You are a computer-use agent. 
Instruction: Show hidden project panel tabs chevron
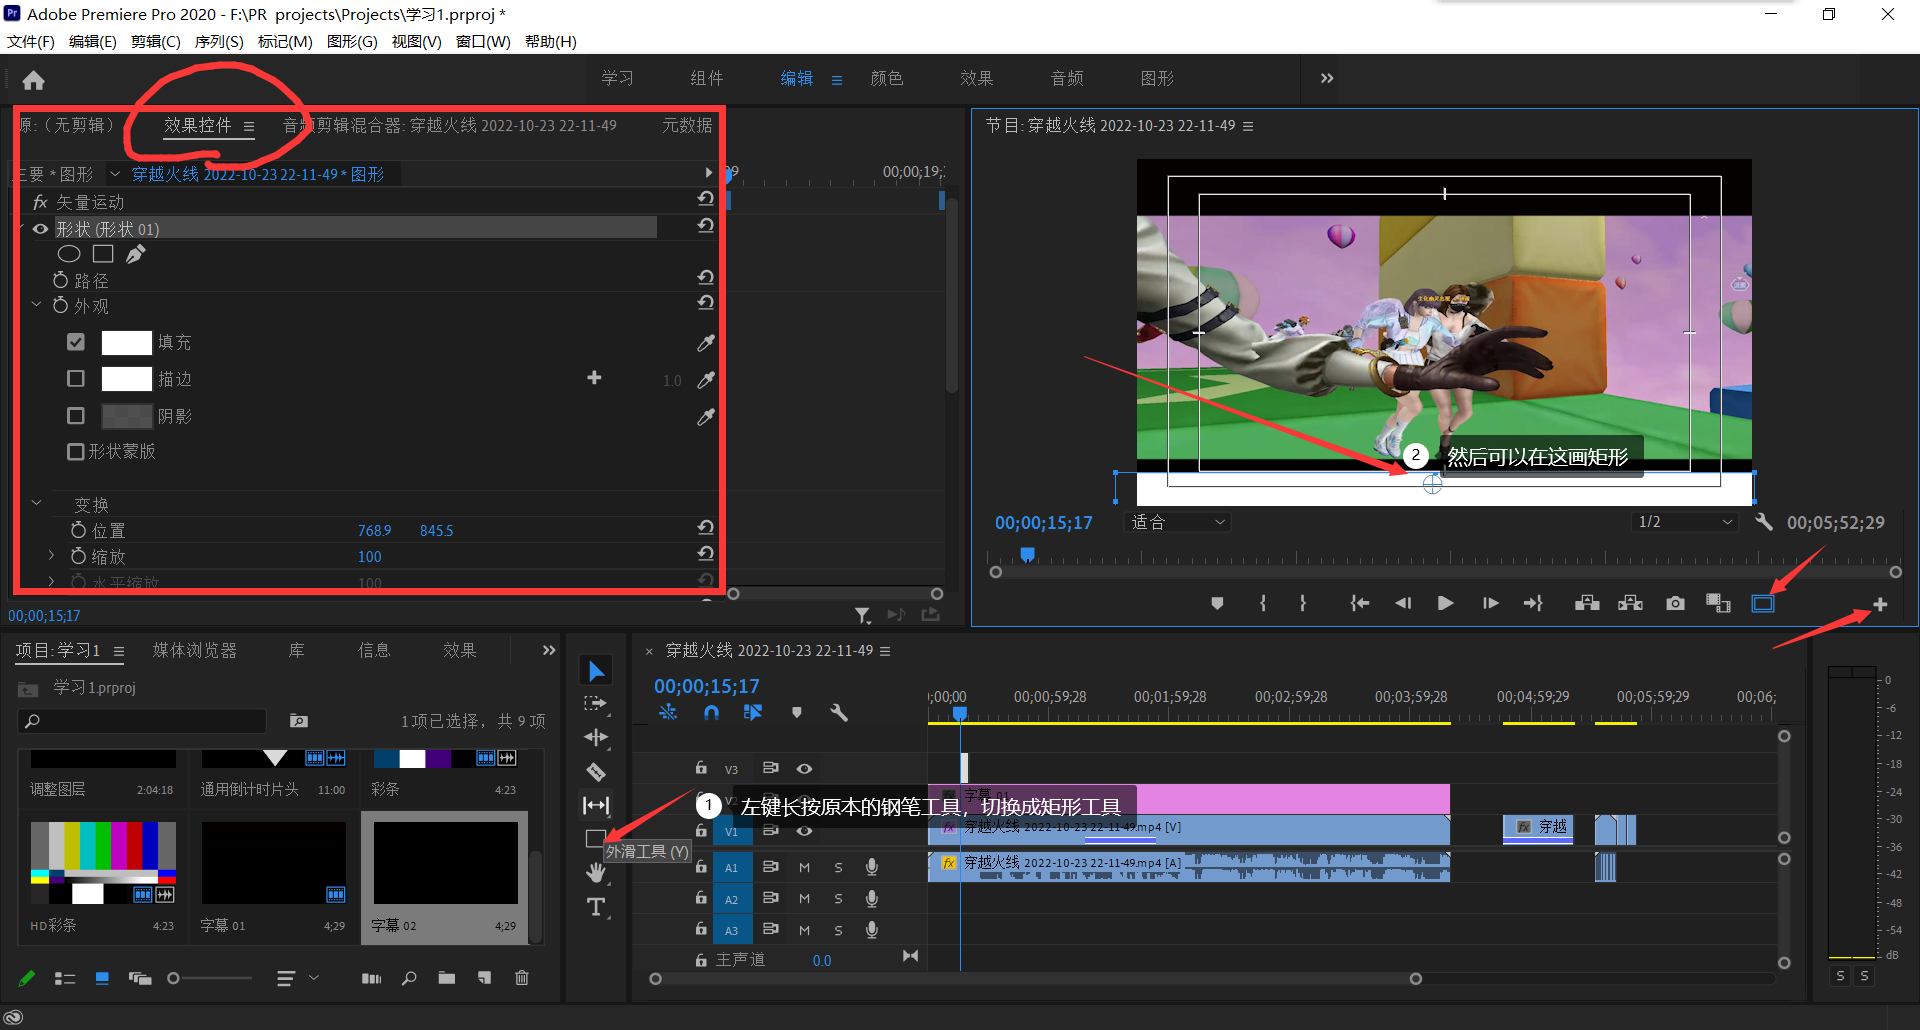click(548, 650)
